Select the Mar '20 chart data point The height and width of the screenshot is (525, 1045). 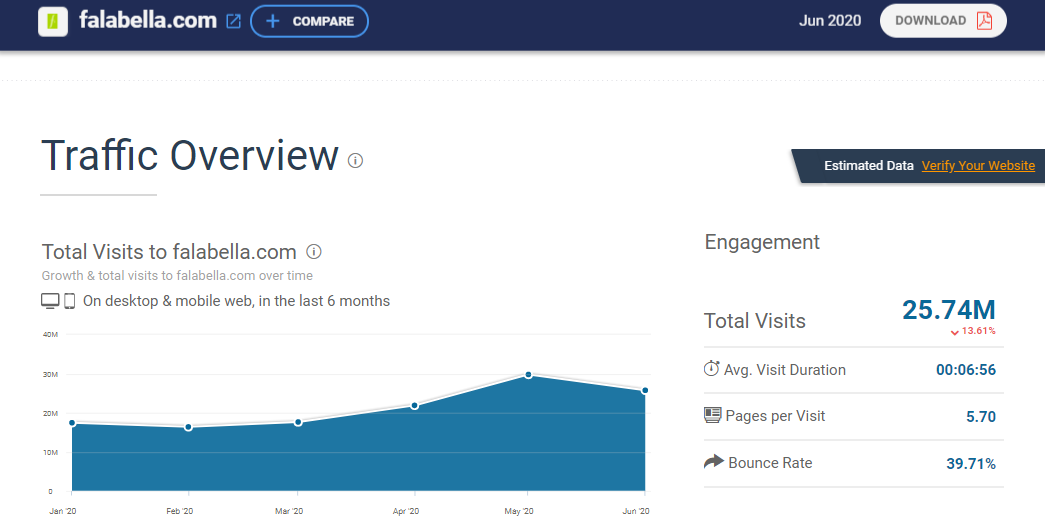coord(298,422)
